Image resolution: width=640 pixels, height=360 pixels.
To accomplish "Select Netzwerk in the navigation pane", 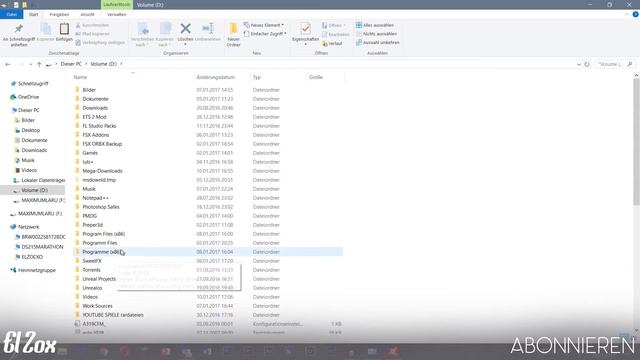I will click(x=28, y=227).
